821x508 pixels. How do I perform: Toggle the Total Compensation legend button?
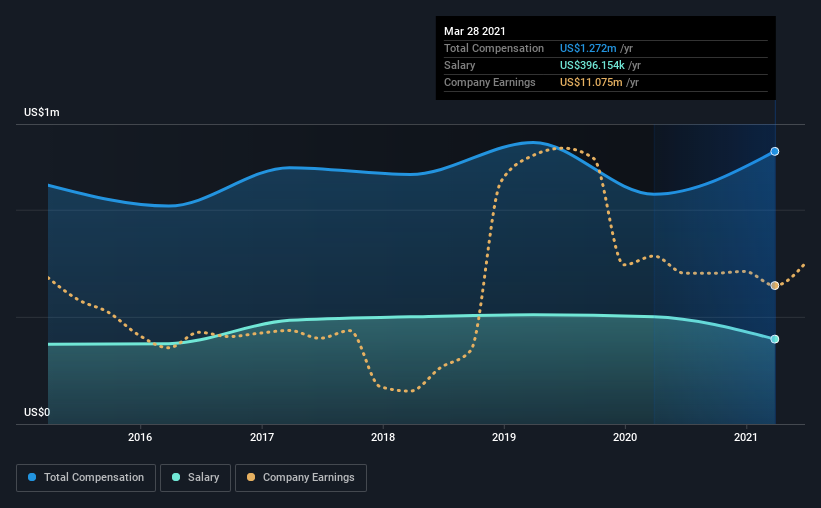point(86,478)
